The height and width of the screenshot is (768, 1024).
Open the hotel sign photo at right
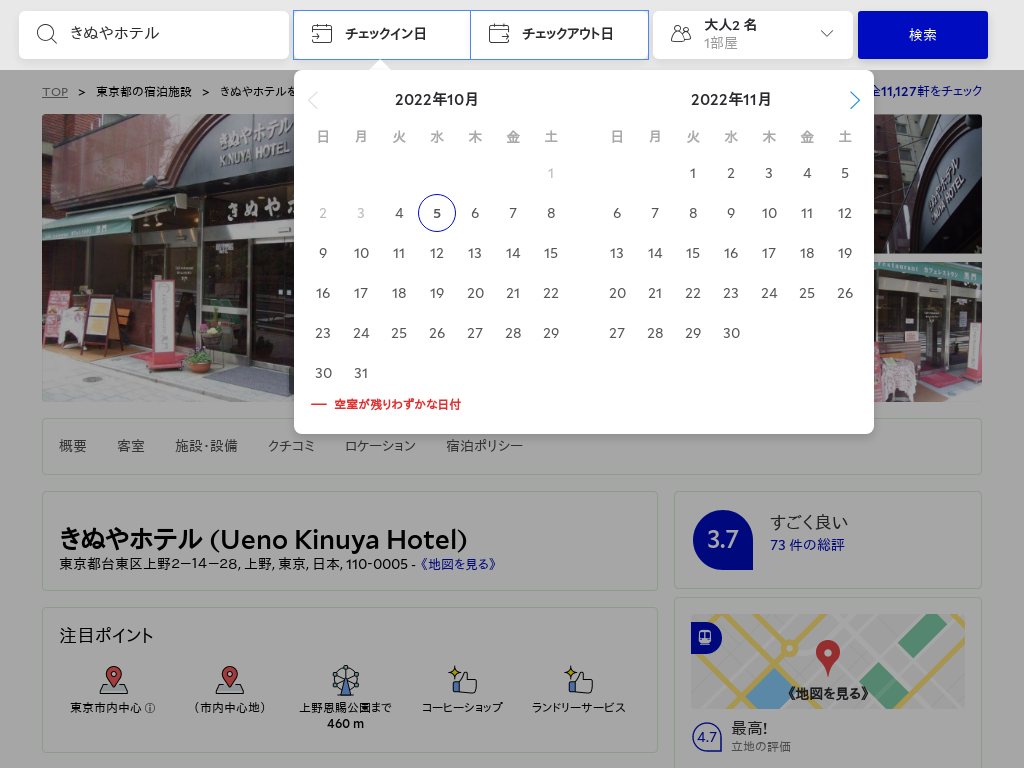coord(928,184)
